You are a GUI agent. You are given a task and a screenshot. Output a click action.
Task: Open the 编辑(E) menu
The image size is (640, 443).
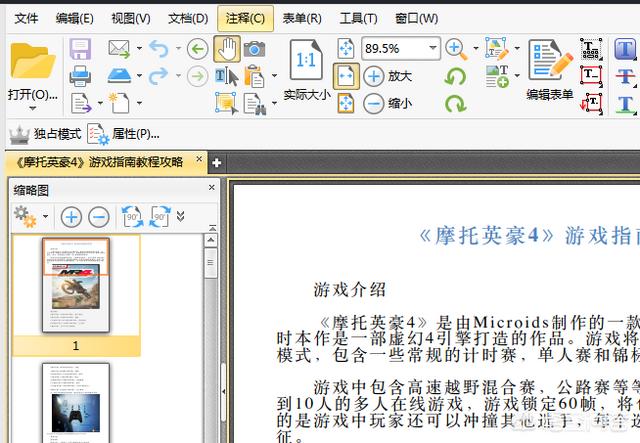click(74, 18)
